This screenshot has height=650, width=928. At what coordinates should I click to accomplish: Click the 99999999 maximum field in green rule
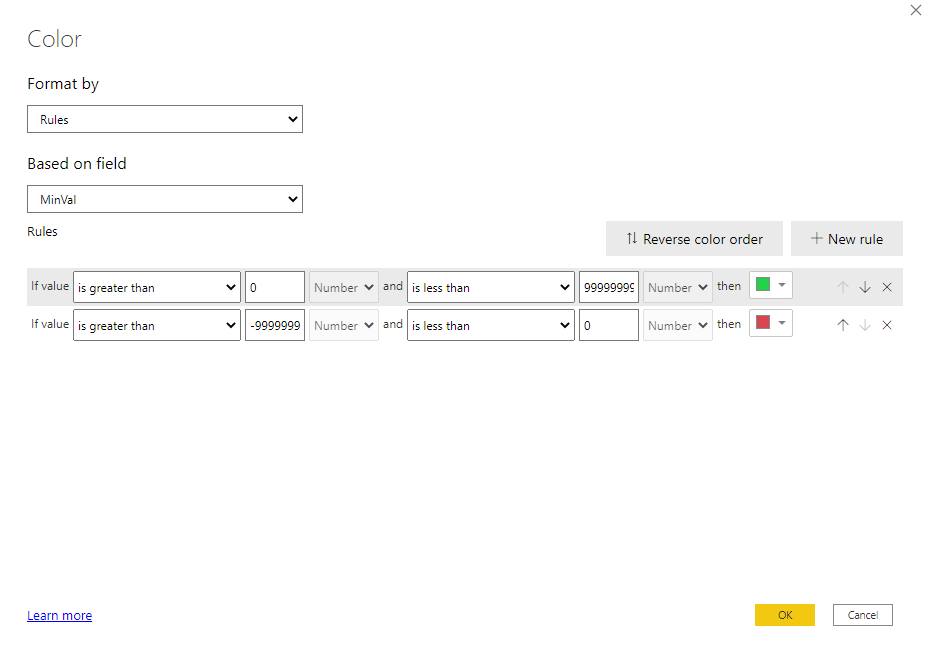click(x=608, y=287)
